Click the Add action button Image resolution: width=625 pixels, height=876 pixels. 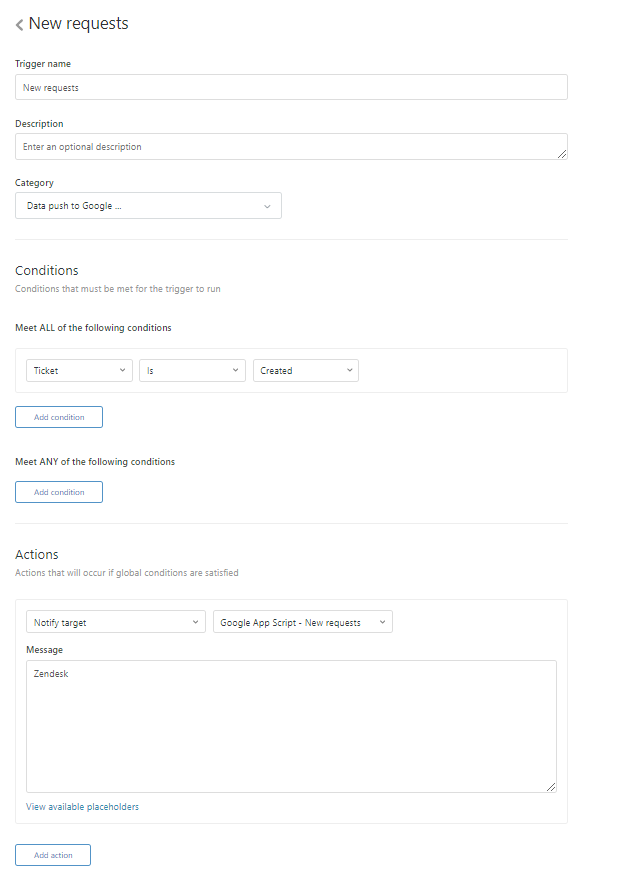click(x=52, y=855)
